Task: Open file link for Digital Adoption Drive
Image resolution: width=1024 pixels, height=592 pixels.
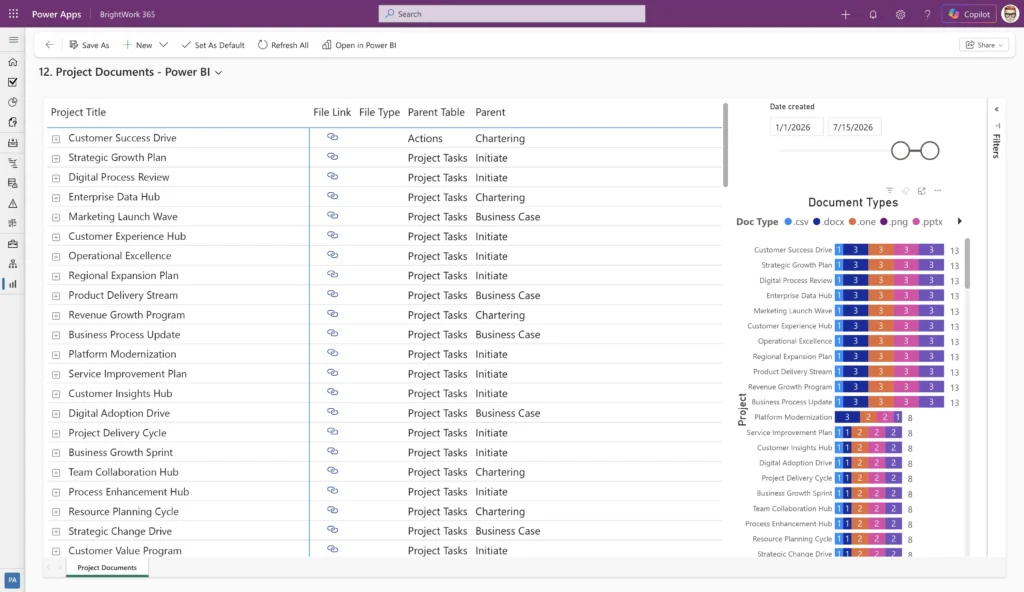Action: click(x=332, y=412)
